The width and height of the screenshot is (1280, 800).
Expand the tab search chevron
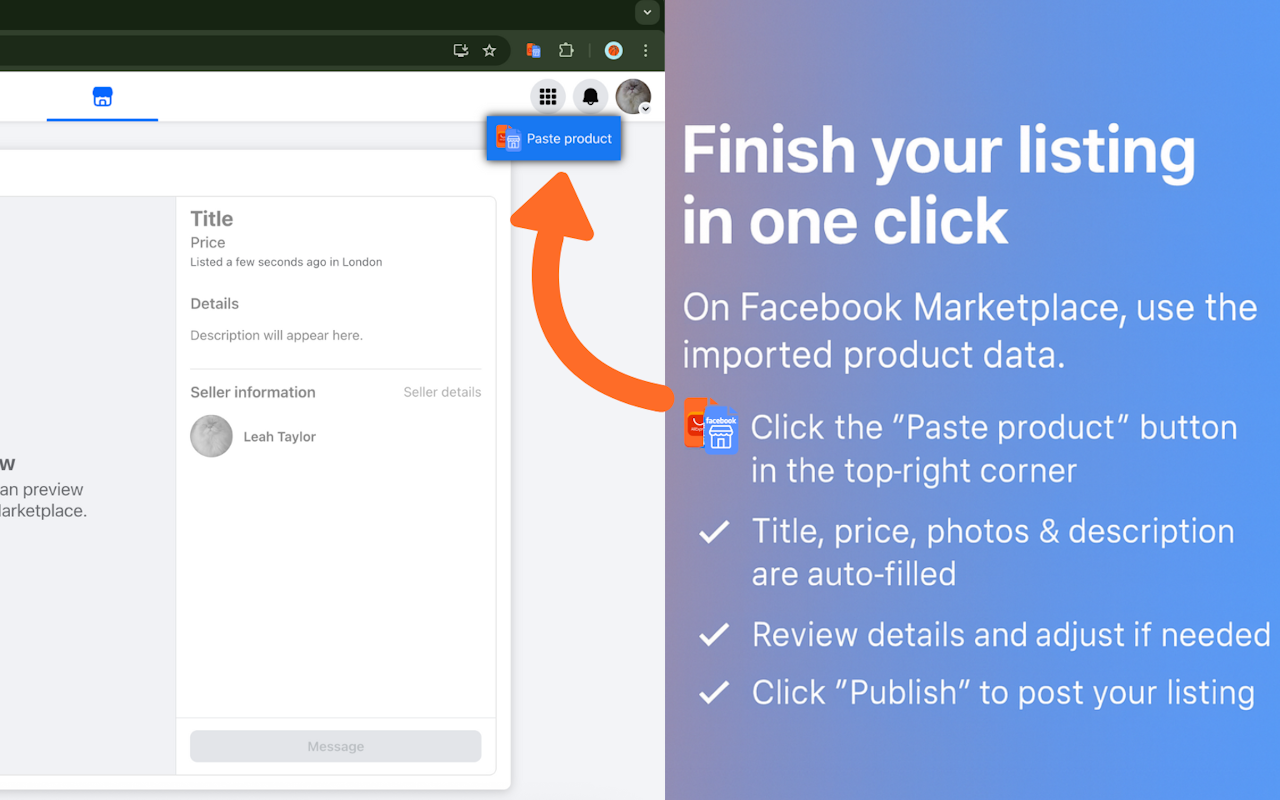click(x=647, y=13)
